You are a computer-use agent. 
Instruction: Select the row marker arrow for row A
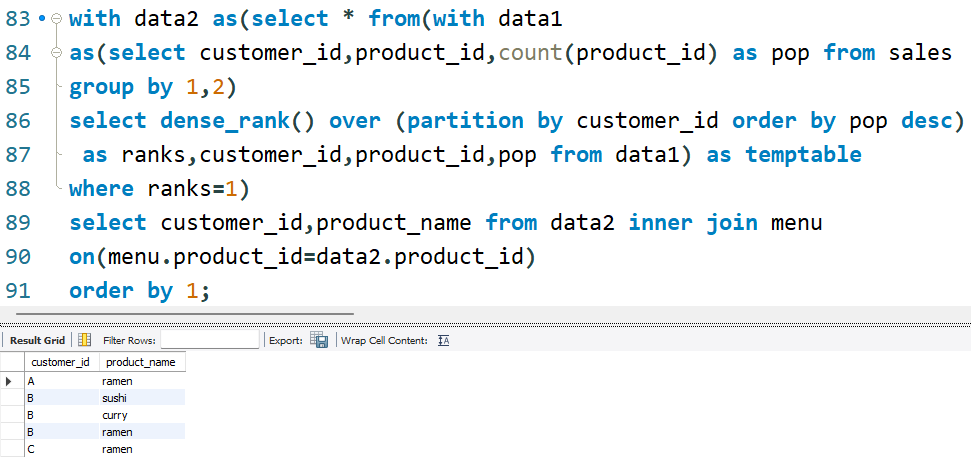coord(9,381)
